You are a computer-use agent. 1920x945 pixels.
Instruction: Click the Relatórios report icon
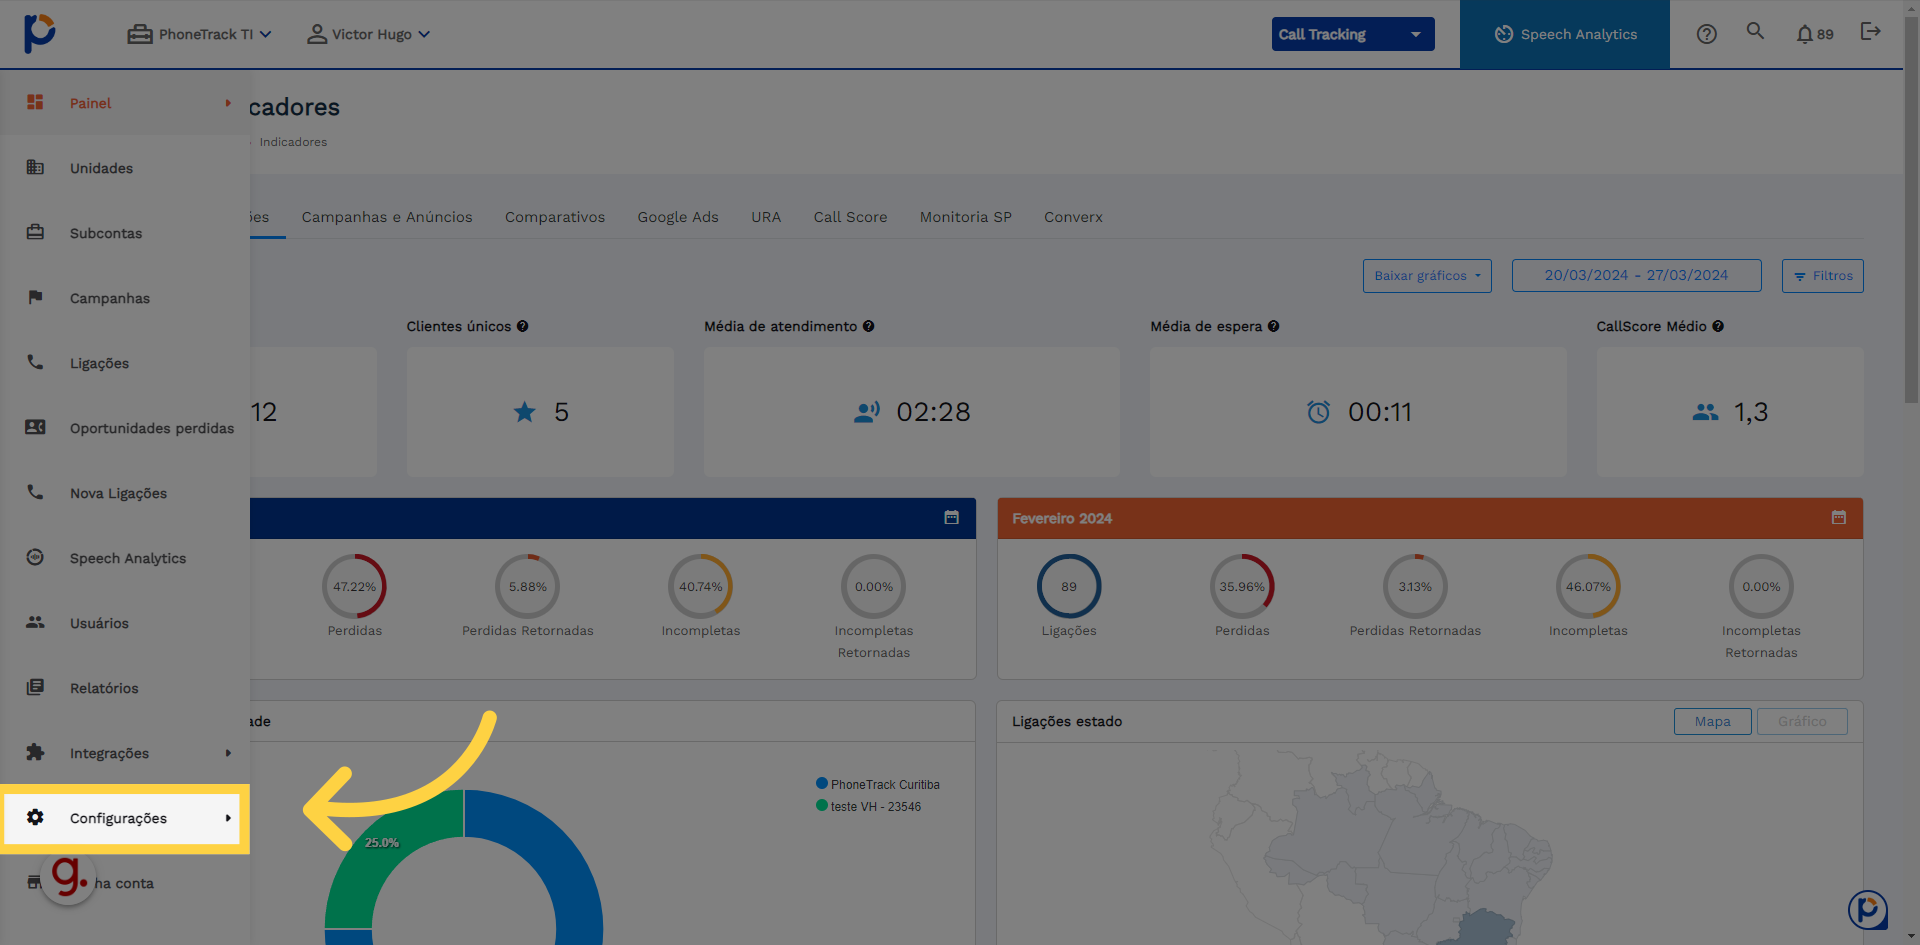tap(35, 687)
